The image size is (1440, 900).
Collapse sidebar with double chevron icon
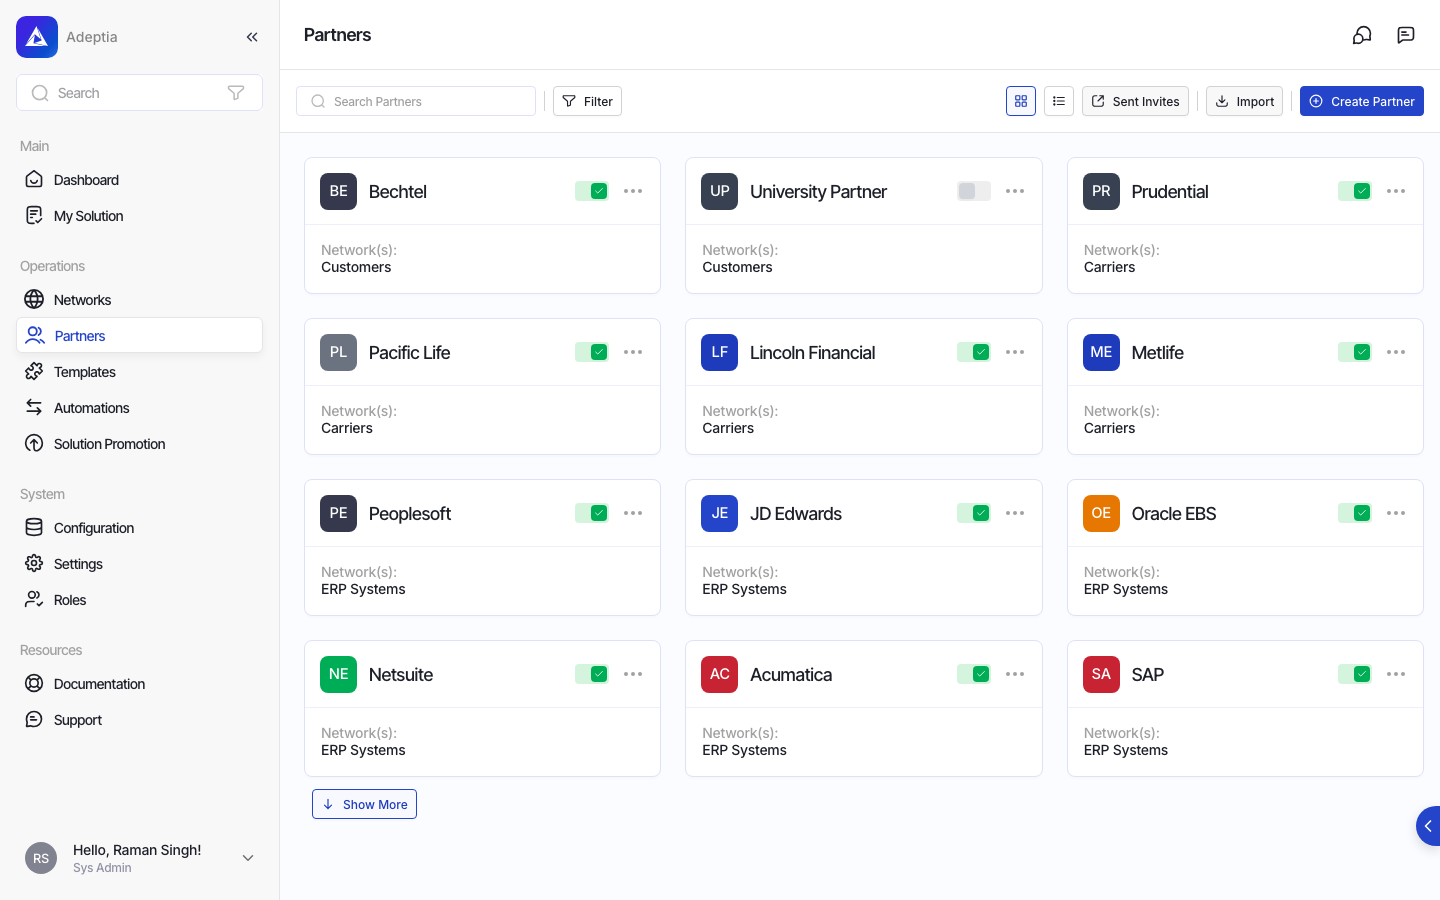pyautogui.click(x=252, y=37)
